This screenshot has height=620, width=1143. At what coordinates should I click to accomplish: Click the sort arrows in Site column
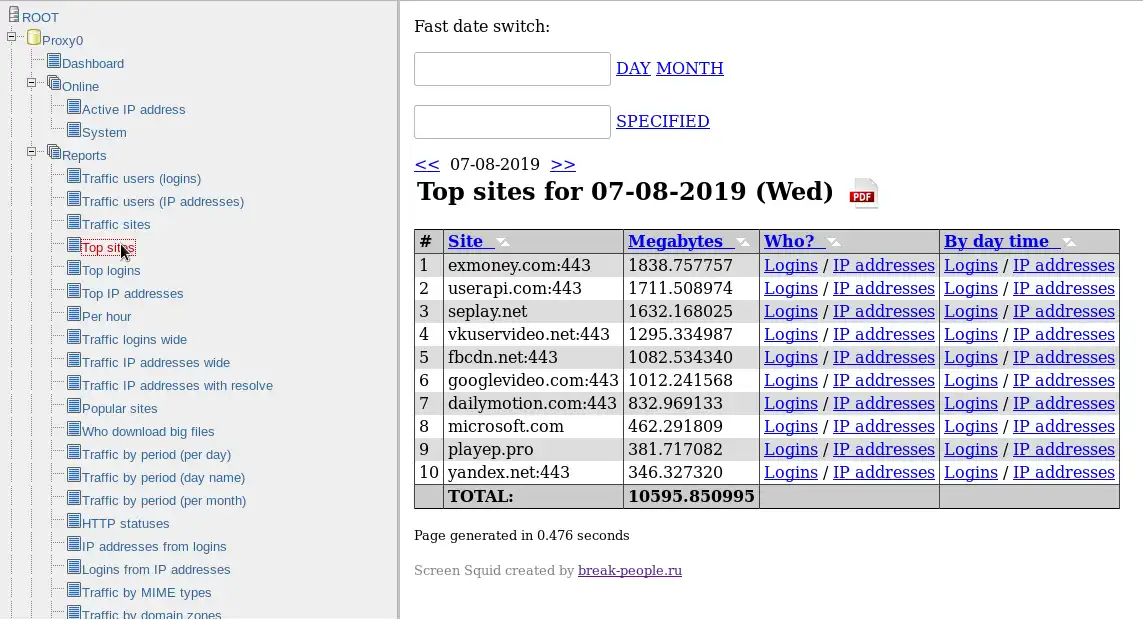click(503, 242)
